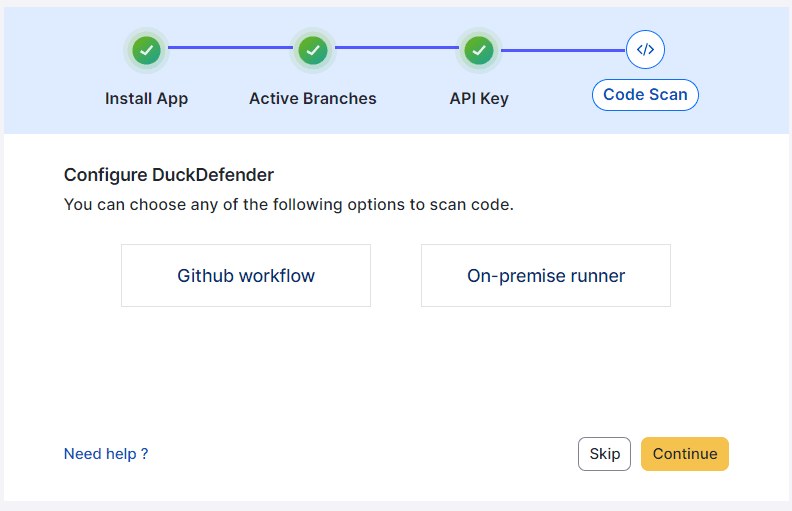
Task: Choose the Github workflow option
Action: [246, 276]
